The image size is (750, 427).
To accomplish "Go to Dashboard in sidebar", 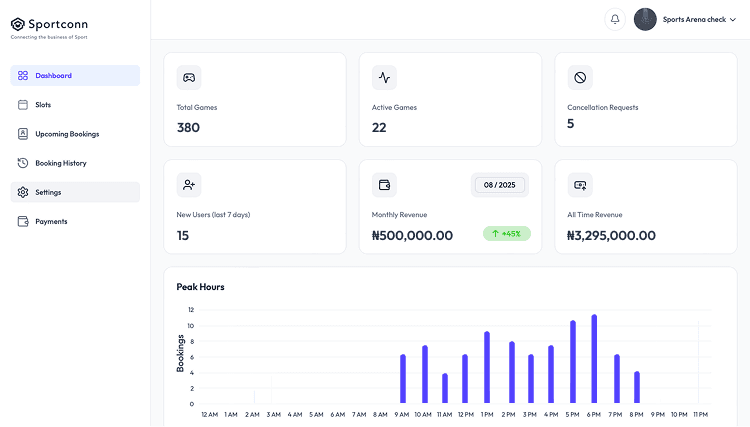I will pyautogui.click(x=75, y=76).
